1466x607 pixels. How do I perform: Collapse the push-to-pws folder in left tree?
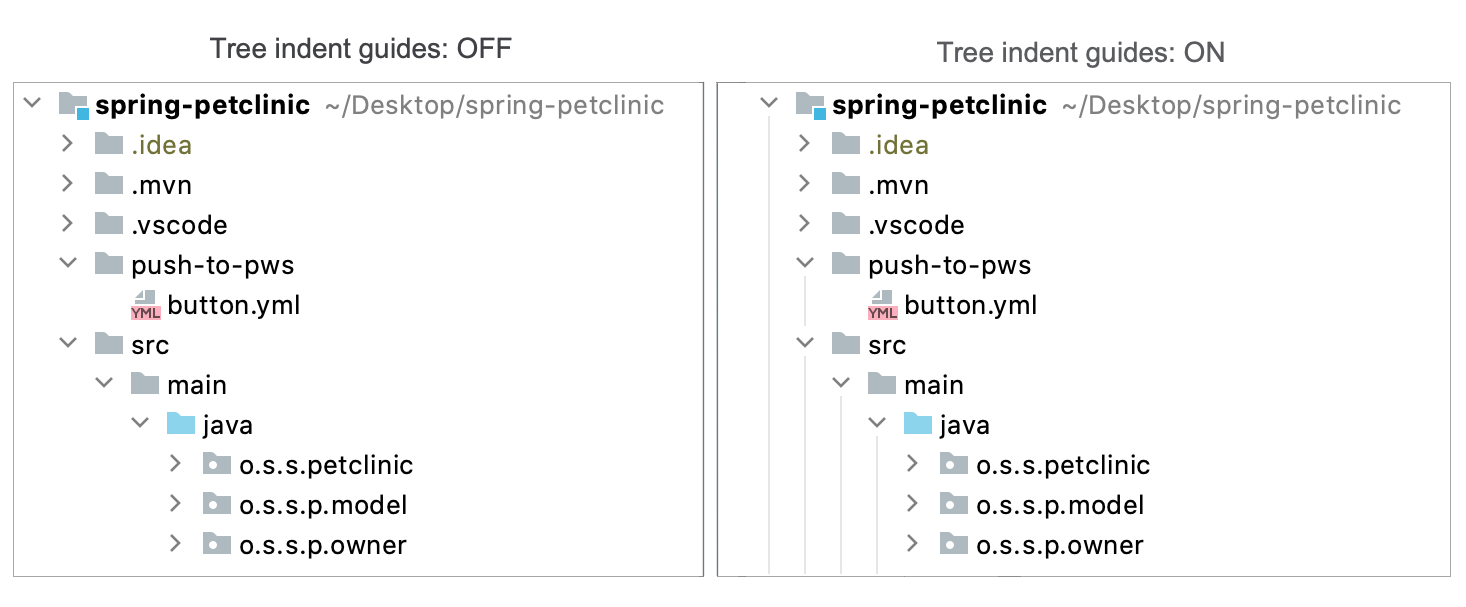coord(68,264)
